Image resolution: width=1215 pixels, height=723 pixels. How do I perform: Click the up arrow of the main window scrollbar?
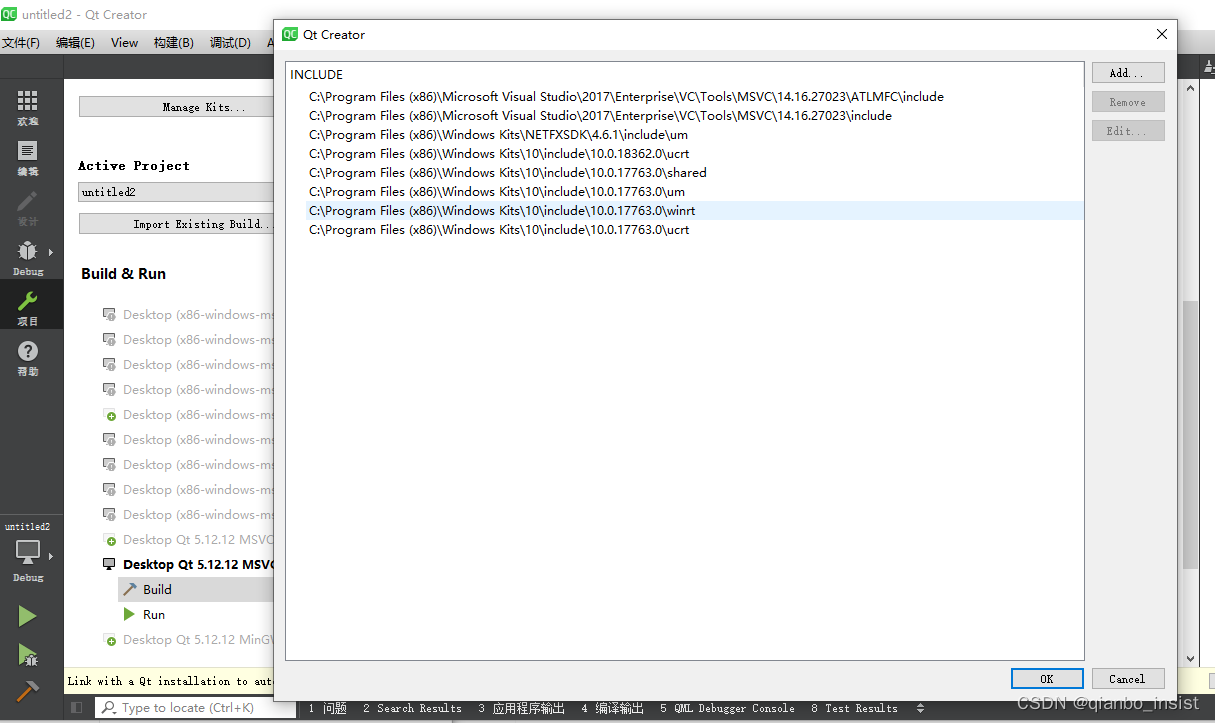[1190, 88]
